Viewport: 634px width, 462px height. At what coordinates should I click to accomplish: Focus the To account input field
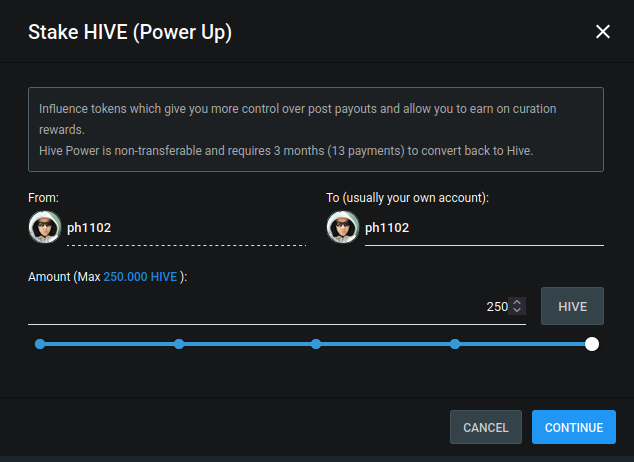pyautogui.click(x=484, y=228)
